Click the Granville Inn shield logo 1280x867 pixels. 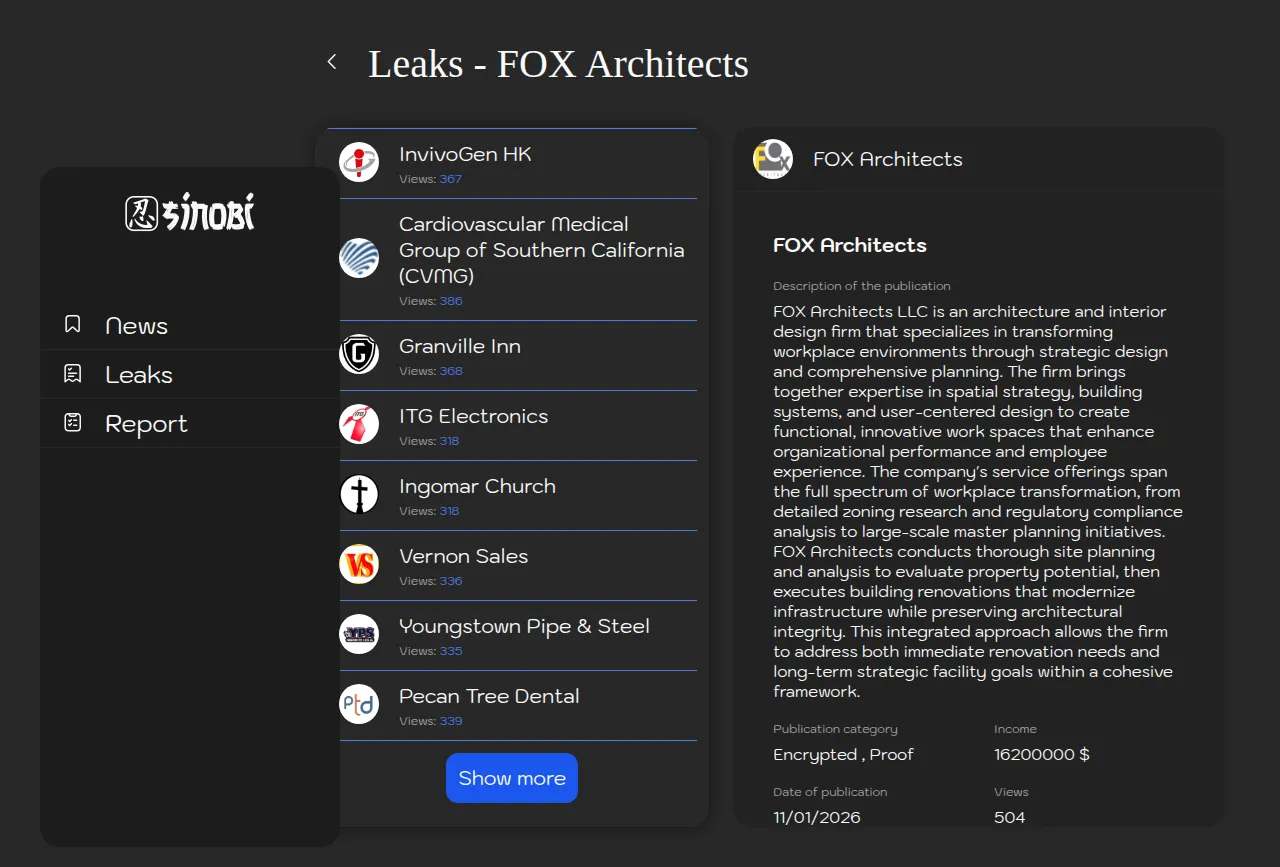359,354
